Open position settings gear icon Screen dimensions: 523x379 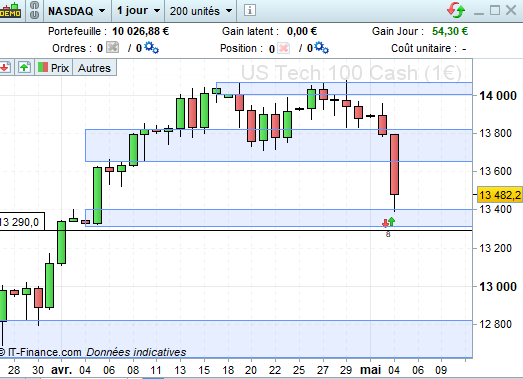click(x=322, y=47)
